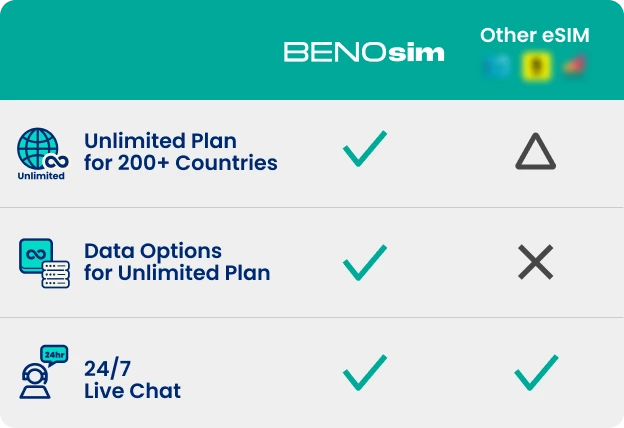Click BENOsim checkmark for Data Options row
The width and height of the screenshot is (624, 428).
(364, 263)
